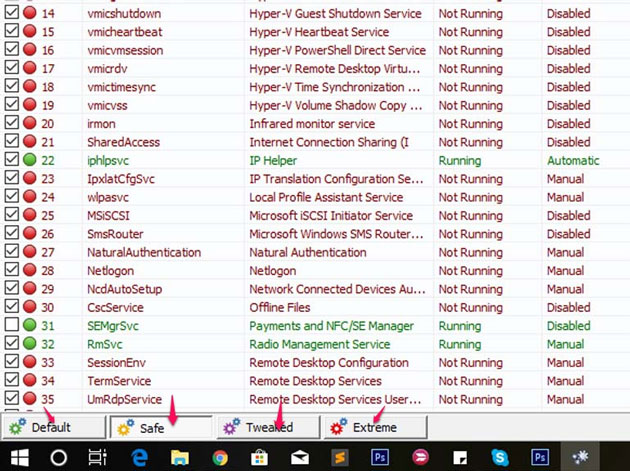Click red status icon for vmicrdv
630x471 pixels.
click(29, 68)
